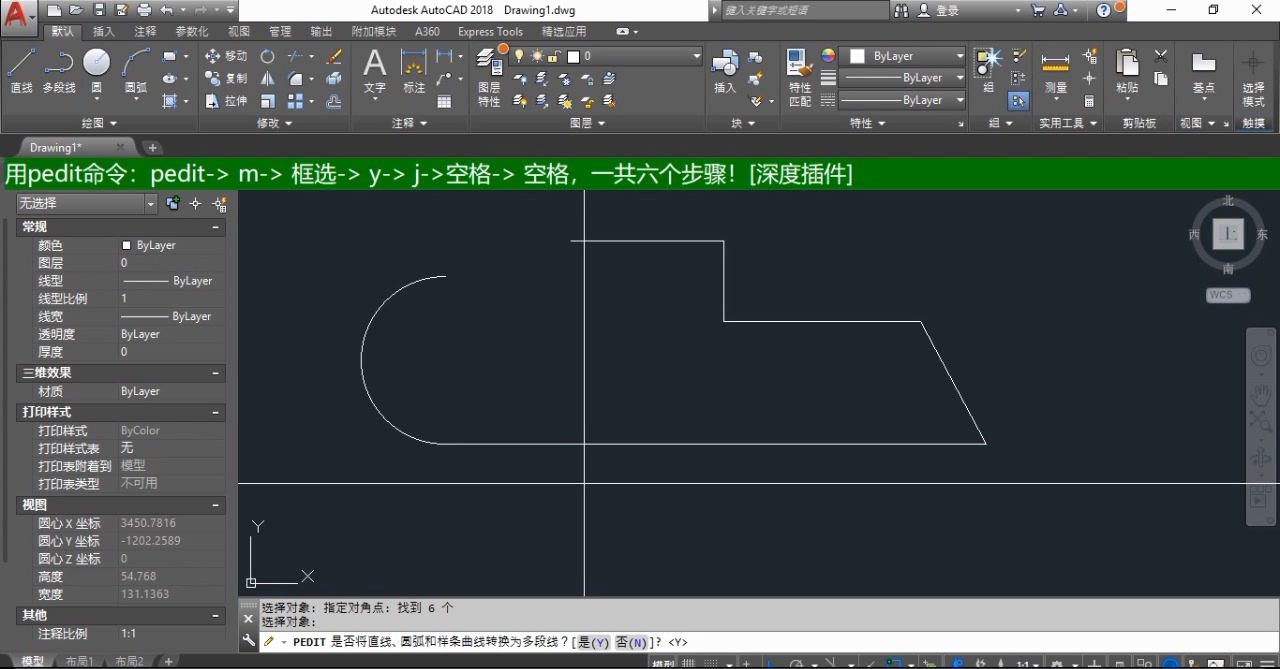
Task: Activate the Move (移动) tool
Action: coord(226,56)
